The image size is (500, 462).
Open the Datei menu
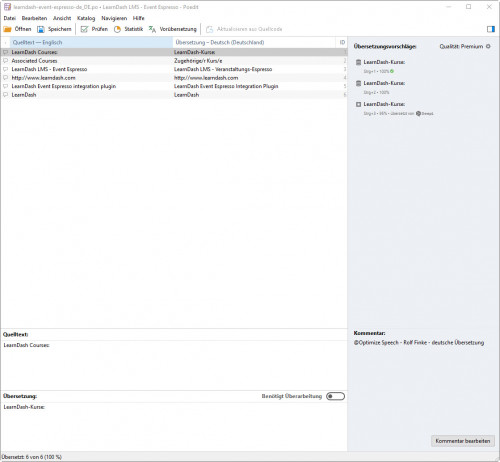tap(9, 18)
